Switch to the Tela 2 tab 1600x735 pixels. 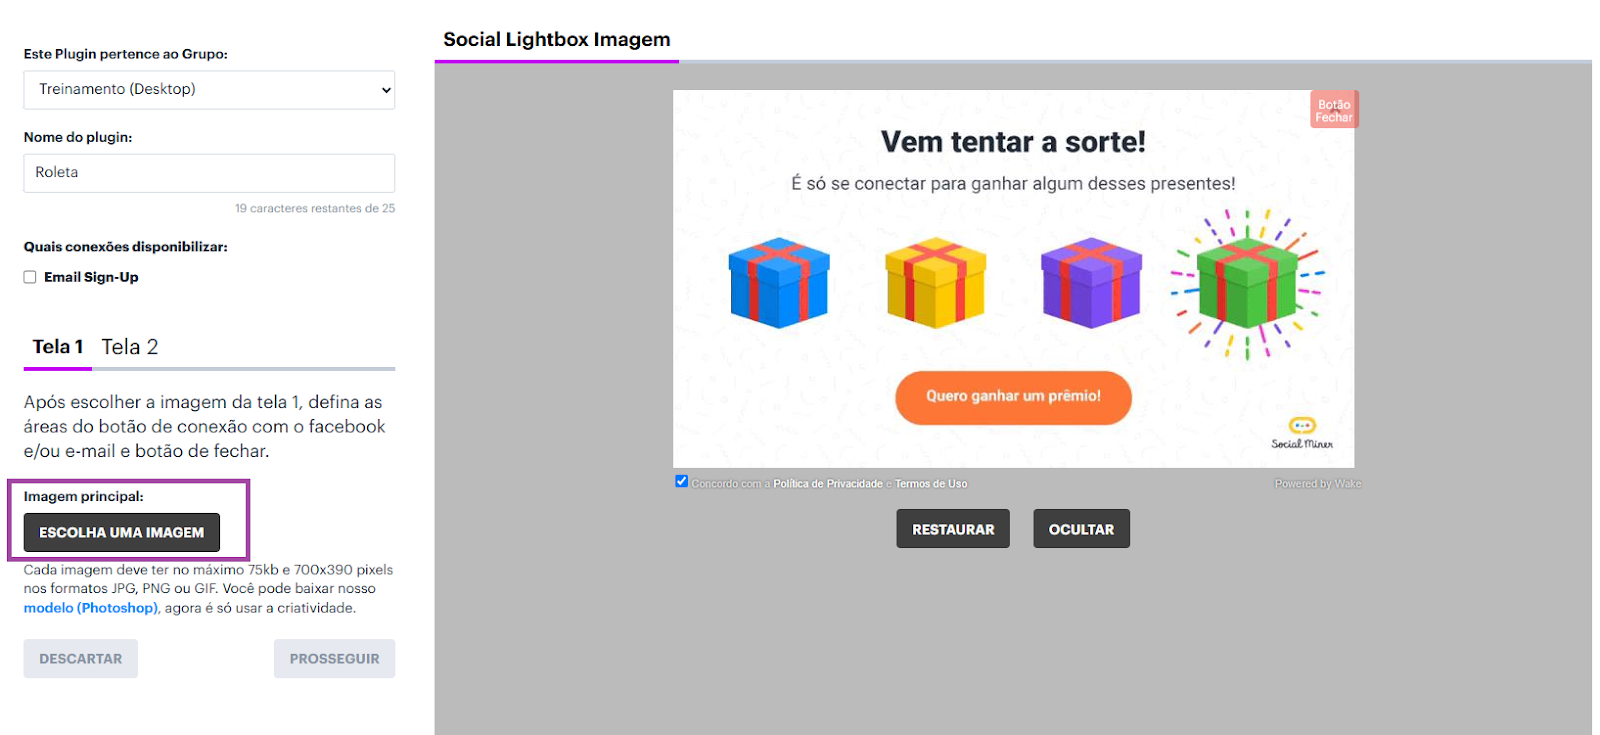pyautogui.click(x=130, y=347)
